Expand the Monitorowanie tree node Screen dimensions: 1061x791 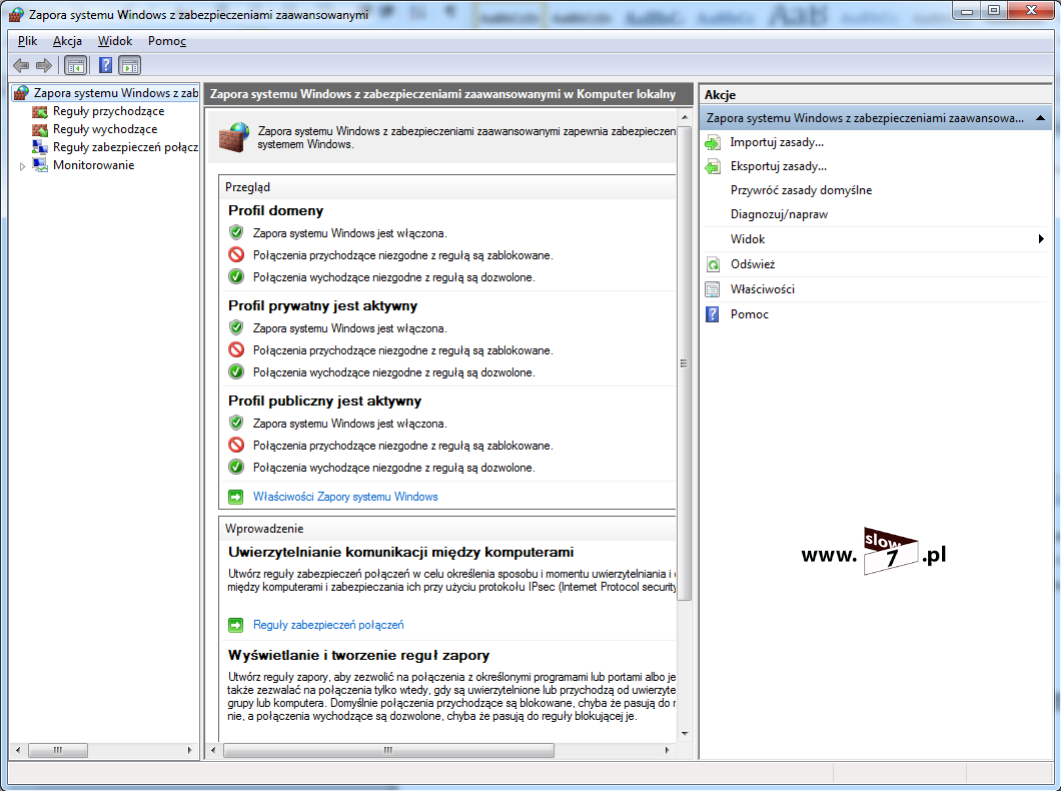coord(22,166)
